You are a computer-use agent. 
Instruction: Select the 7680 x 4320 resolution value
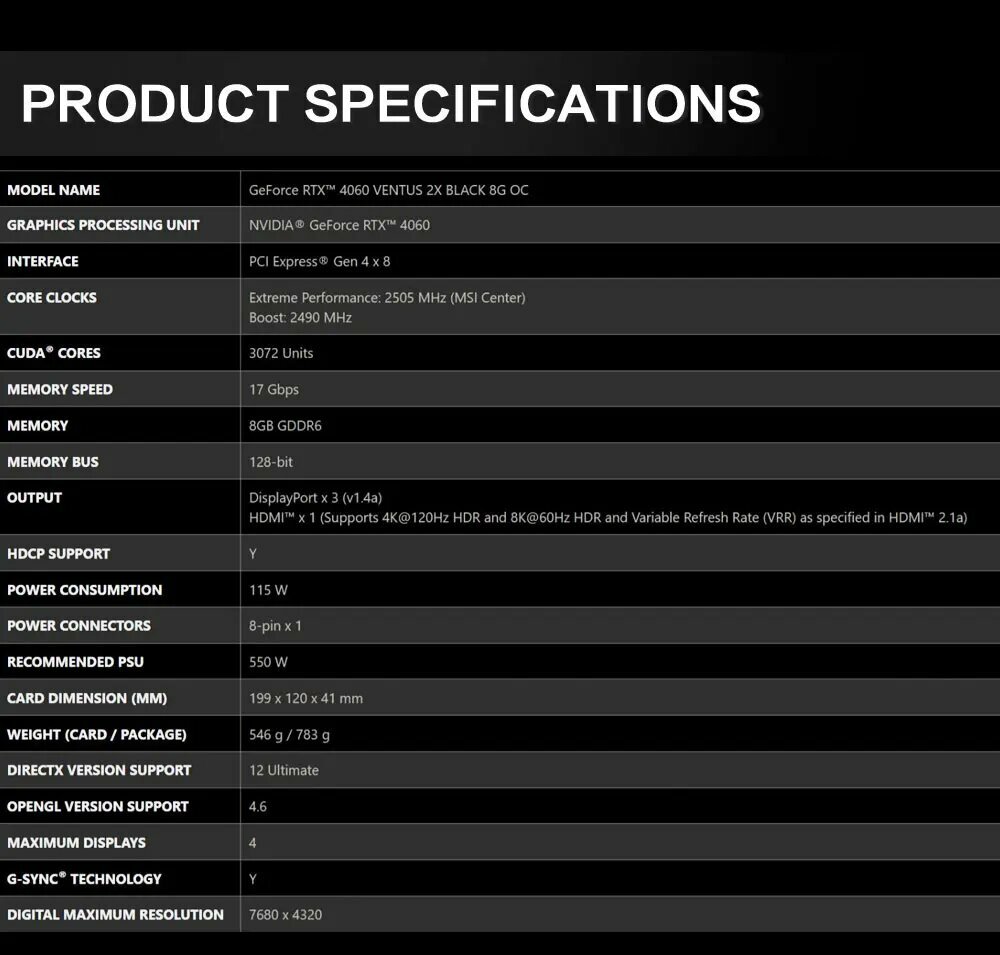pyautogui.click(x=285, y=915)
